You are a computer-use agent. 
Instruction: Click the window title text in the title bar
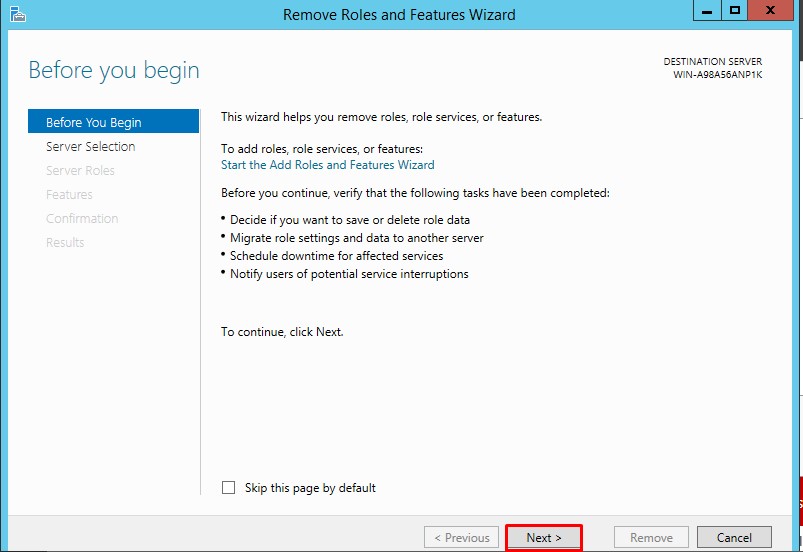click(399, 14)
